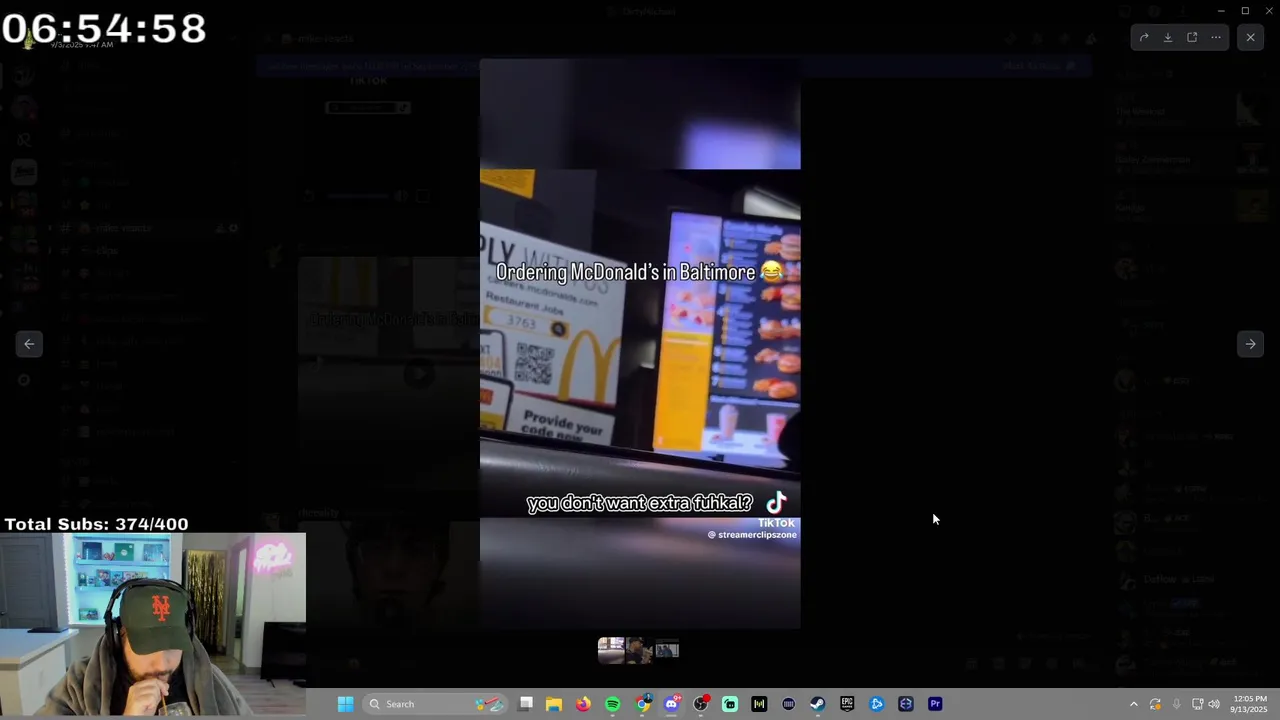1280x720 pixels.
Task: Open media in browser via pop-out icon
Action: (1192, 37)
